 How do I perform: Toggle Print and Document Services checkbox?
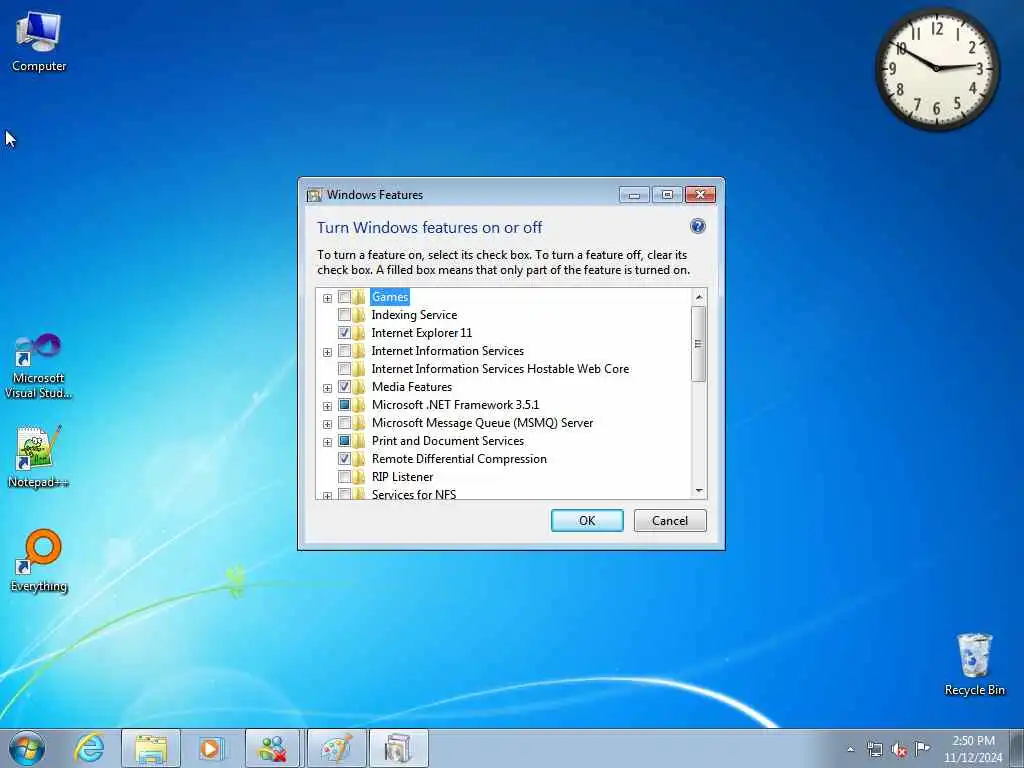(344, 441)
